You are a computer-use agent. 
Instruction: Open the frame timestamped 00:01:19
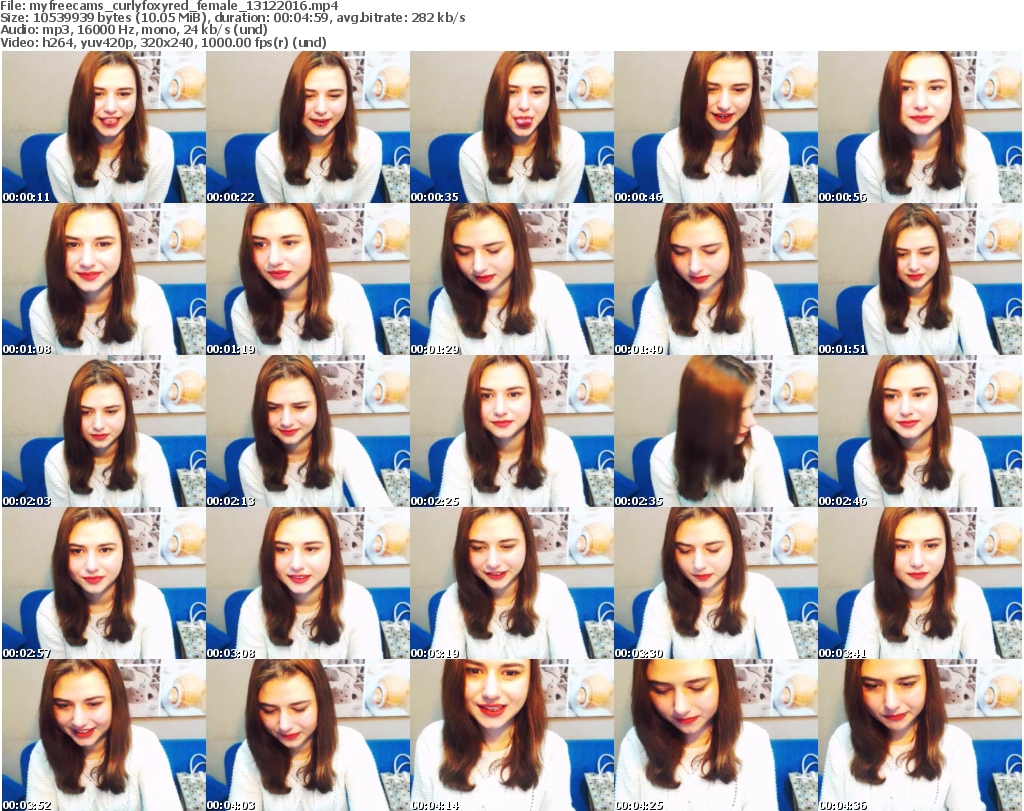(x=308, y=279)
